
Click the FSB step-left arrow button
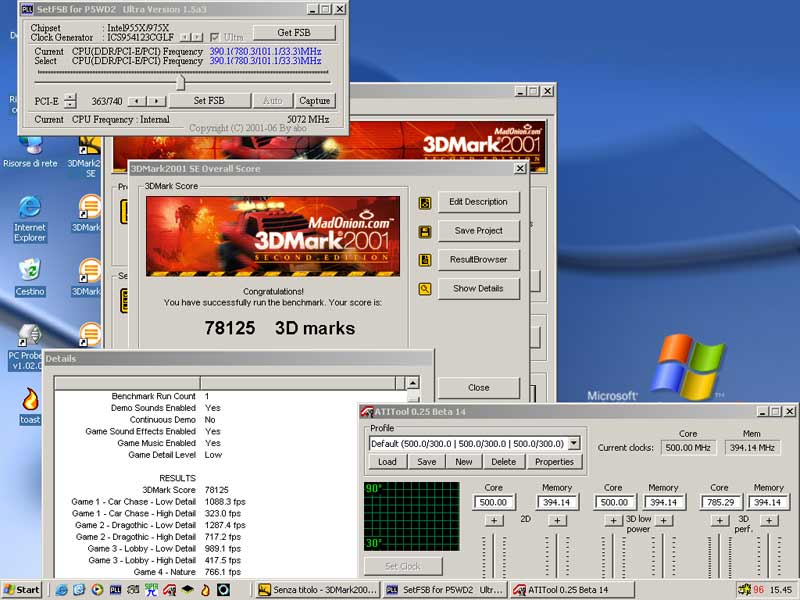(x=137, y=101)
